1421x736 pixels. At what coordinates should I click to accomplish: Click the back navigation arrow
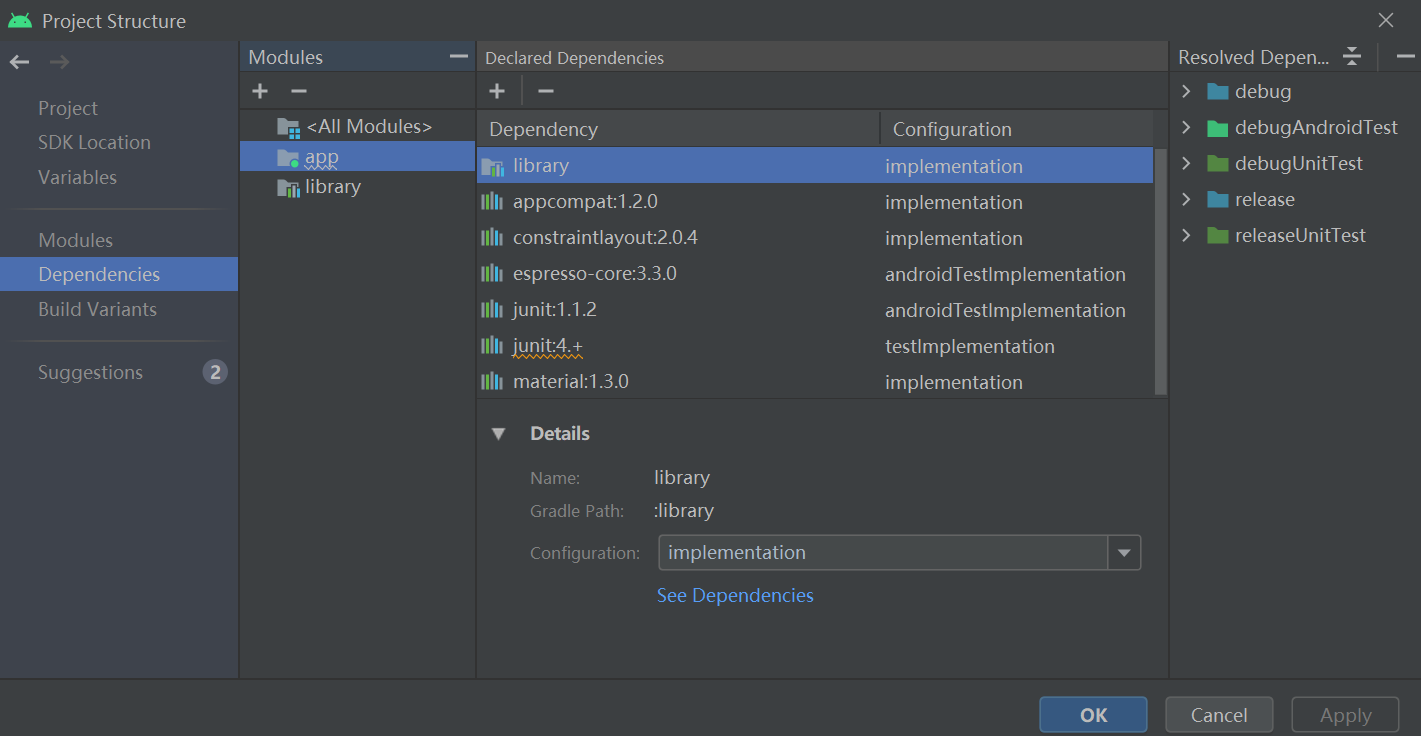click(x=19, y=62)
